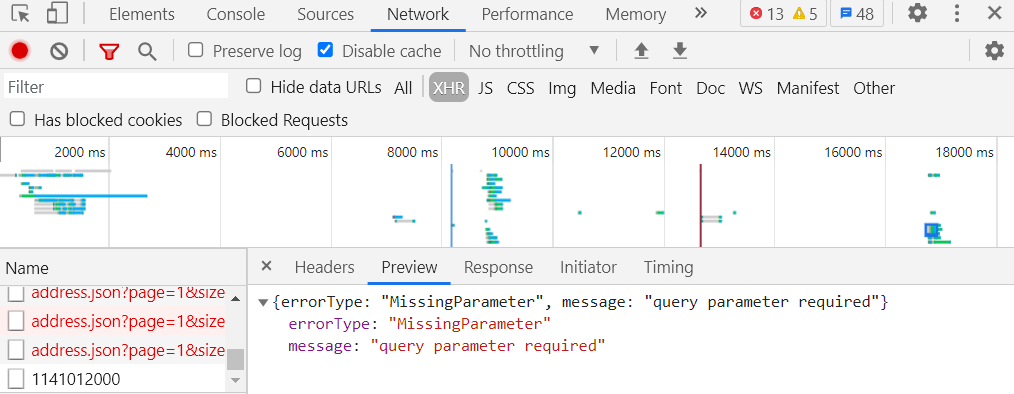Viewport: 1014px width, 394px height.
Task: Export HAR file download arrow icon
Action: 679,51
